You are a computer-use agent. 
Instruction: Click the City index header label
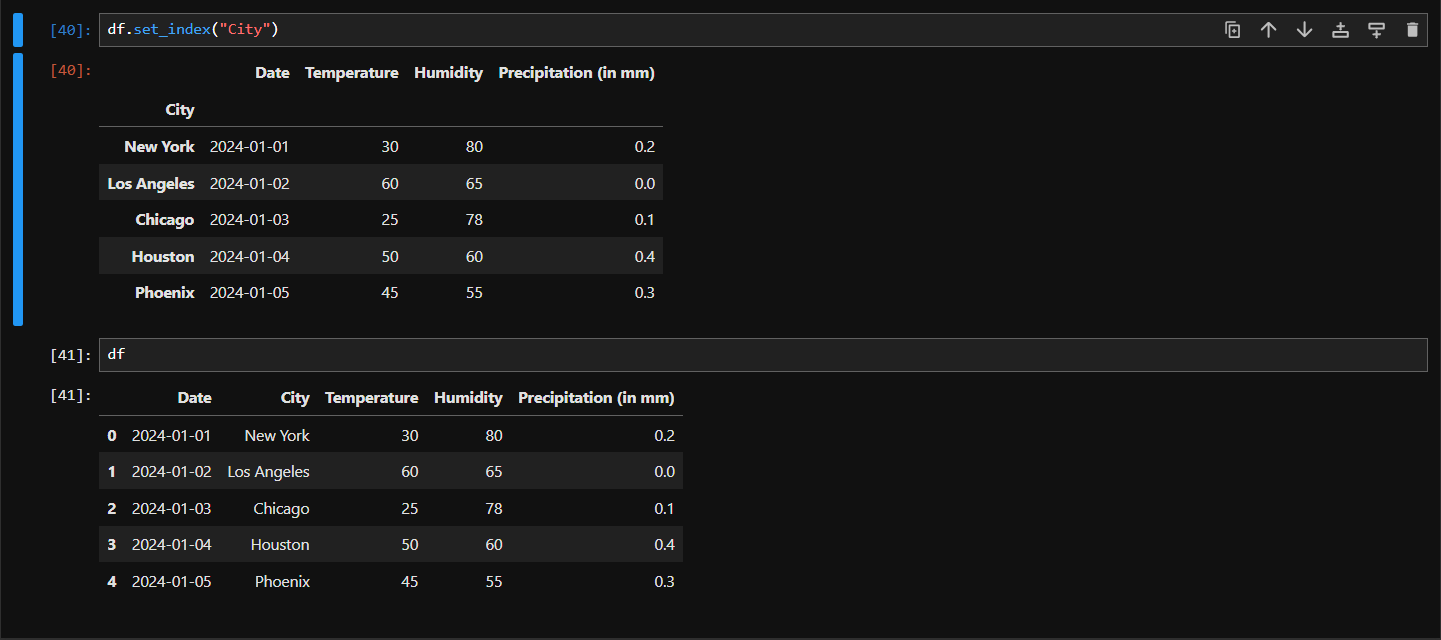click(x=180, y=110)
